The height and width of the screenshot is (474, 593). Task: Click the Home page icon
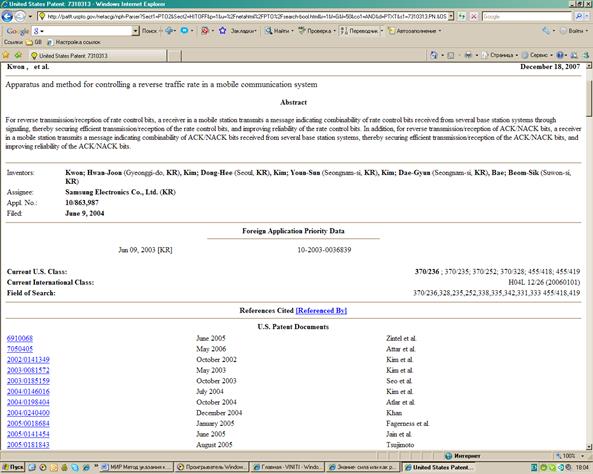click(x=434, y=56)
